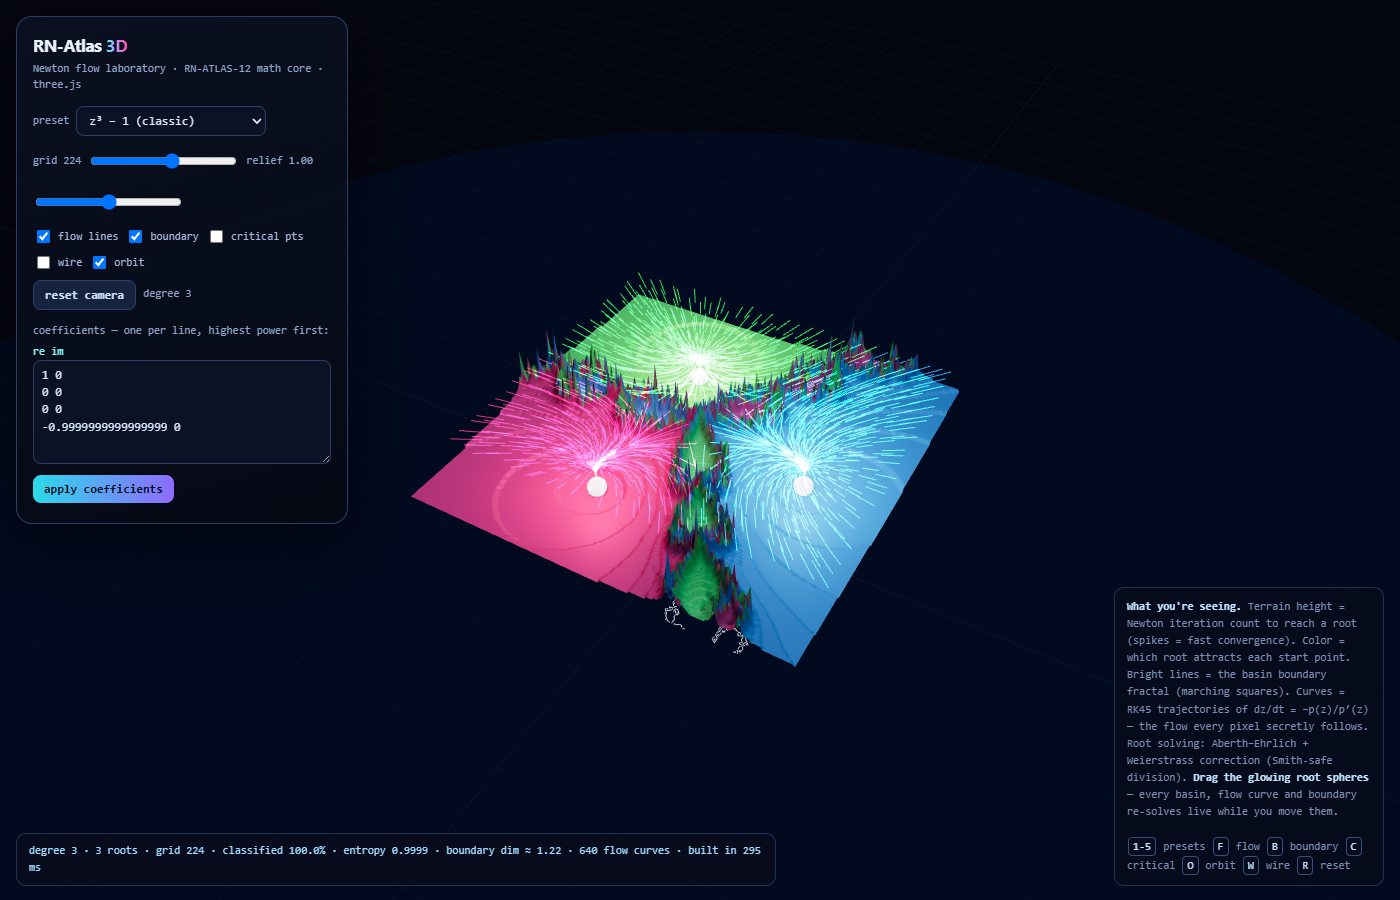1400x900 pixels.
Task: Open the preset dropdown z³ − 1 (classic)
Action: click(x=171, y=121)
